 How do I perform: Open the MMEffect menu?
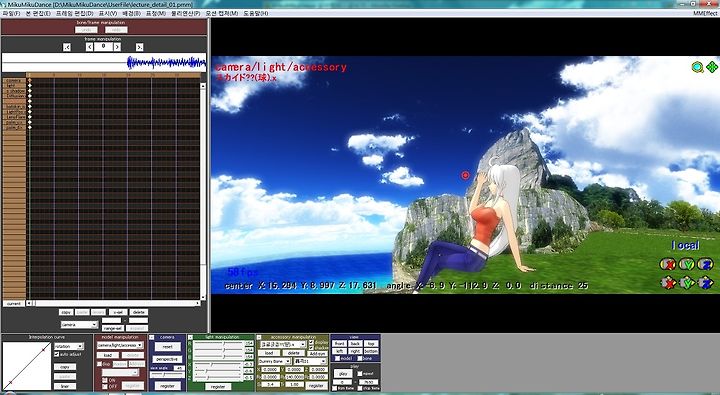pos(705,13)
